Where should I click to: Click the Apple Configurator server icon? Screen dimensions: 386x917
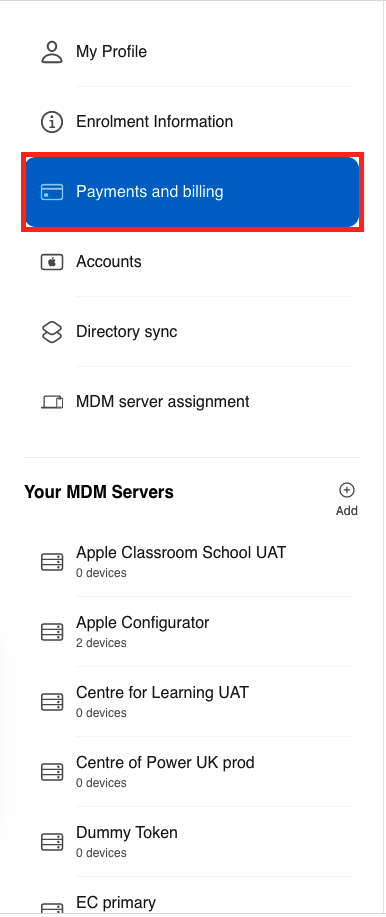(51, 632)
